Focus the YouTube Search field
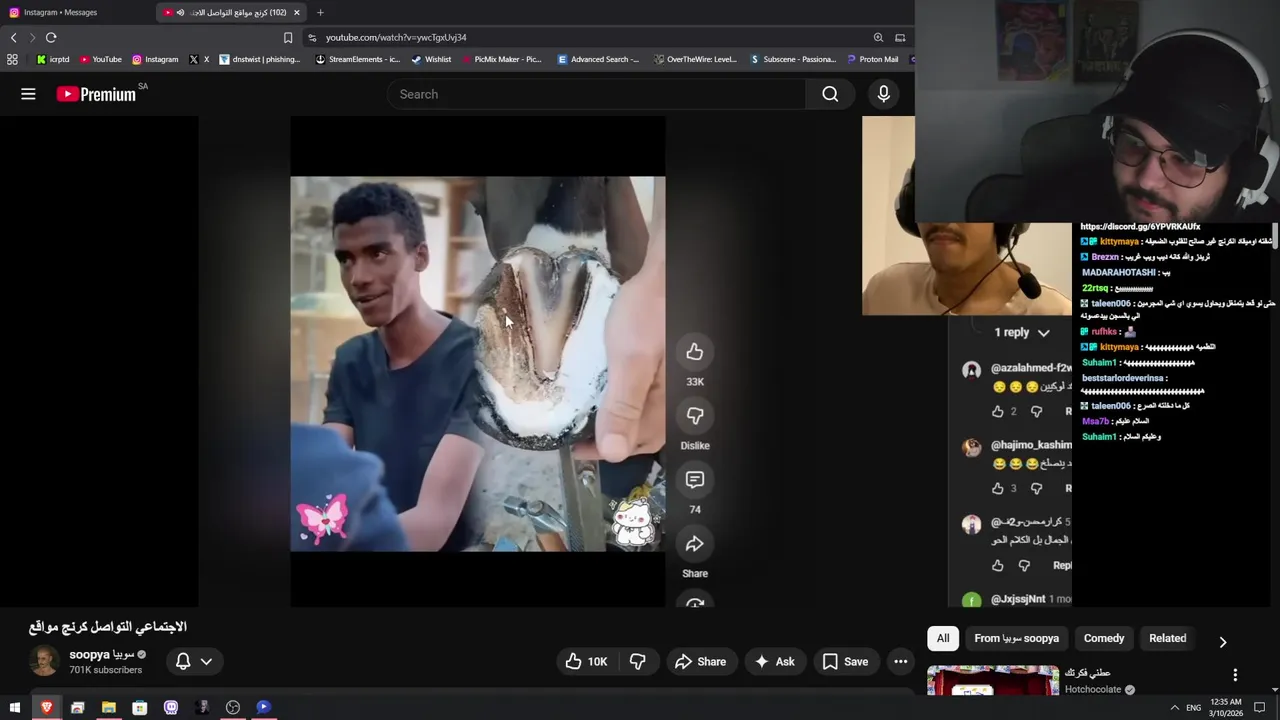The width and height of the screenshot is (1280, 720). point(596,94)
